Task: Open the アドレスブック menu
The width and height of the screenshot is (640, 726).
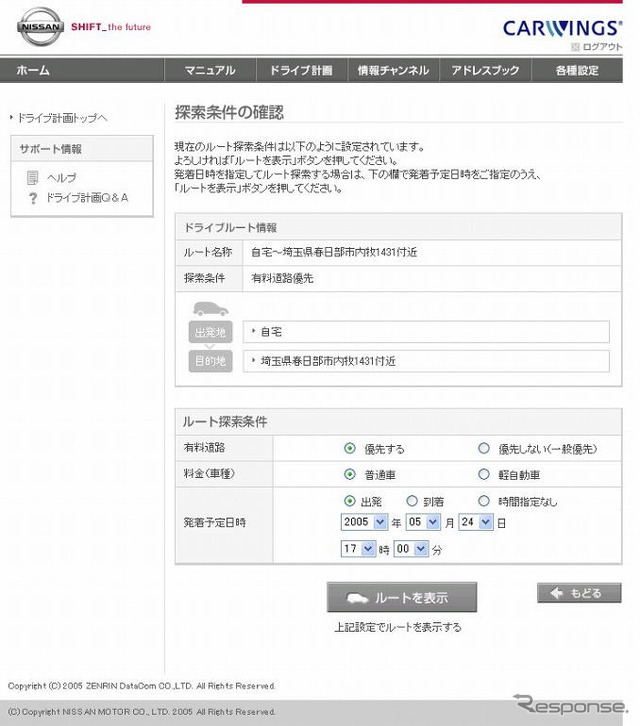Action: 485,70
